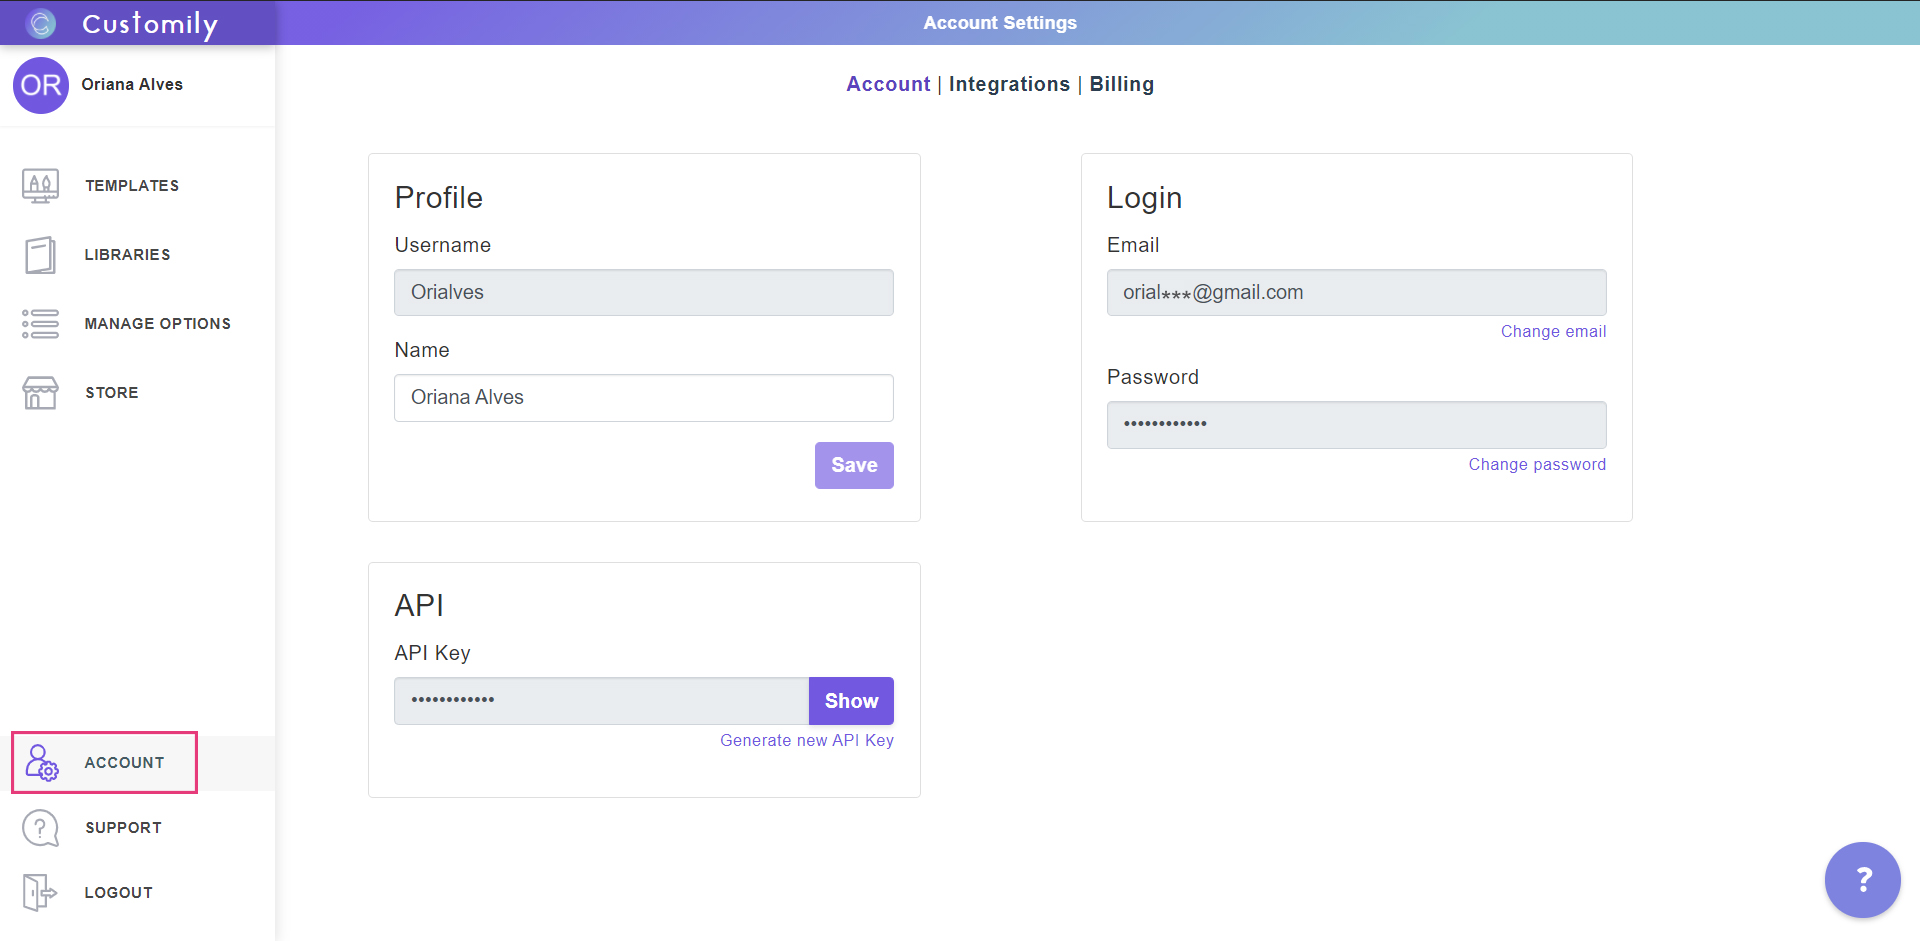Open Libraries via the book icon
The image size is (1920, 941).
(40, 255)
